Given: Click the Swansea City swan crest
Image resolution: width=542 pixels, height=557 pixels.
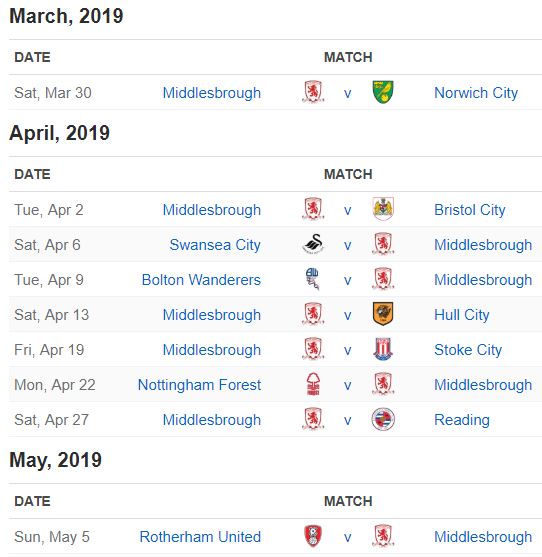Looking at the screenshot, I should point(313,244).
